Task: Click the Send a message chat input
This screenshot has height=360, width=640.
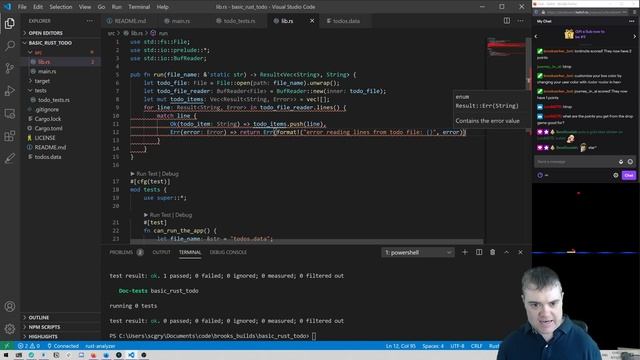Action: (x=574, y=162)
